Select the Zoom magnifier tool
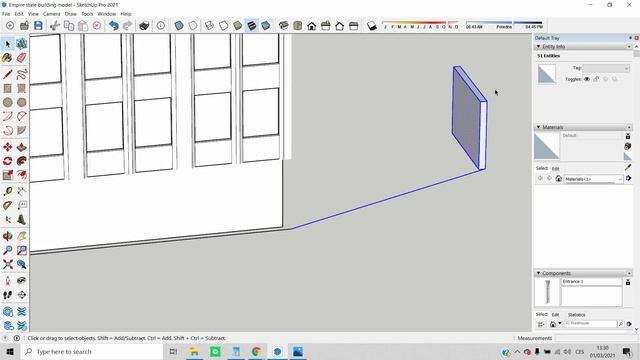Screen dimensions: 640x360 click(x=8, y=250)
